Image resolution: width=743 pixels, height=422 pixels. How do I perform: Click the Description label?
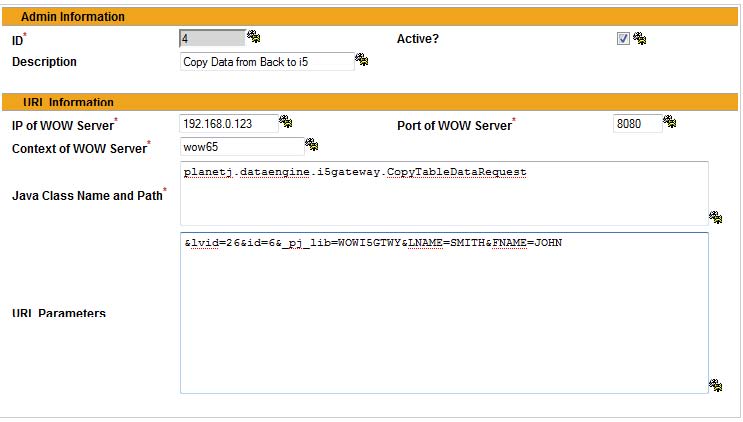click(44, 62)
